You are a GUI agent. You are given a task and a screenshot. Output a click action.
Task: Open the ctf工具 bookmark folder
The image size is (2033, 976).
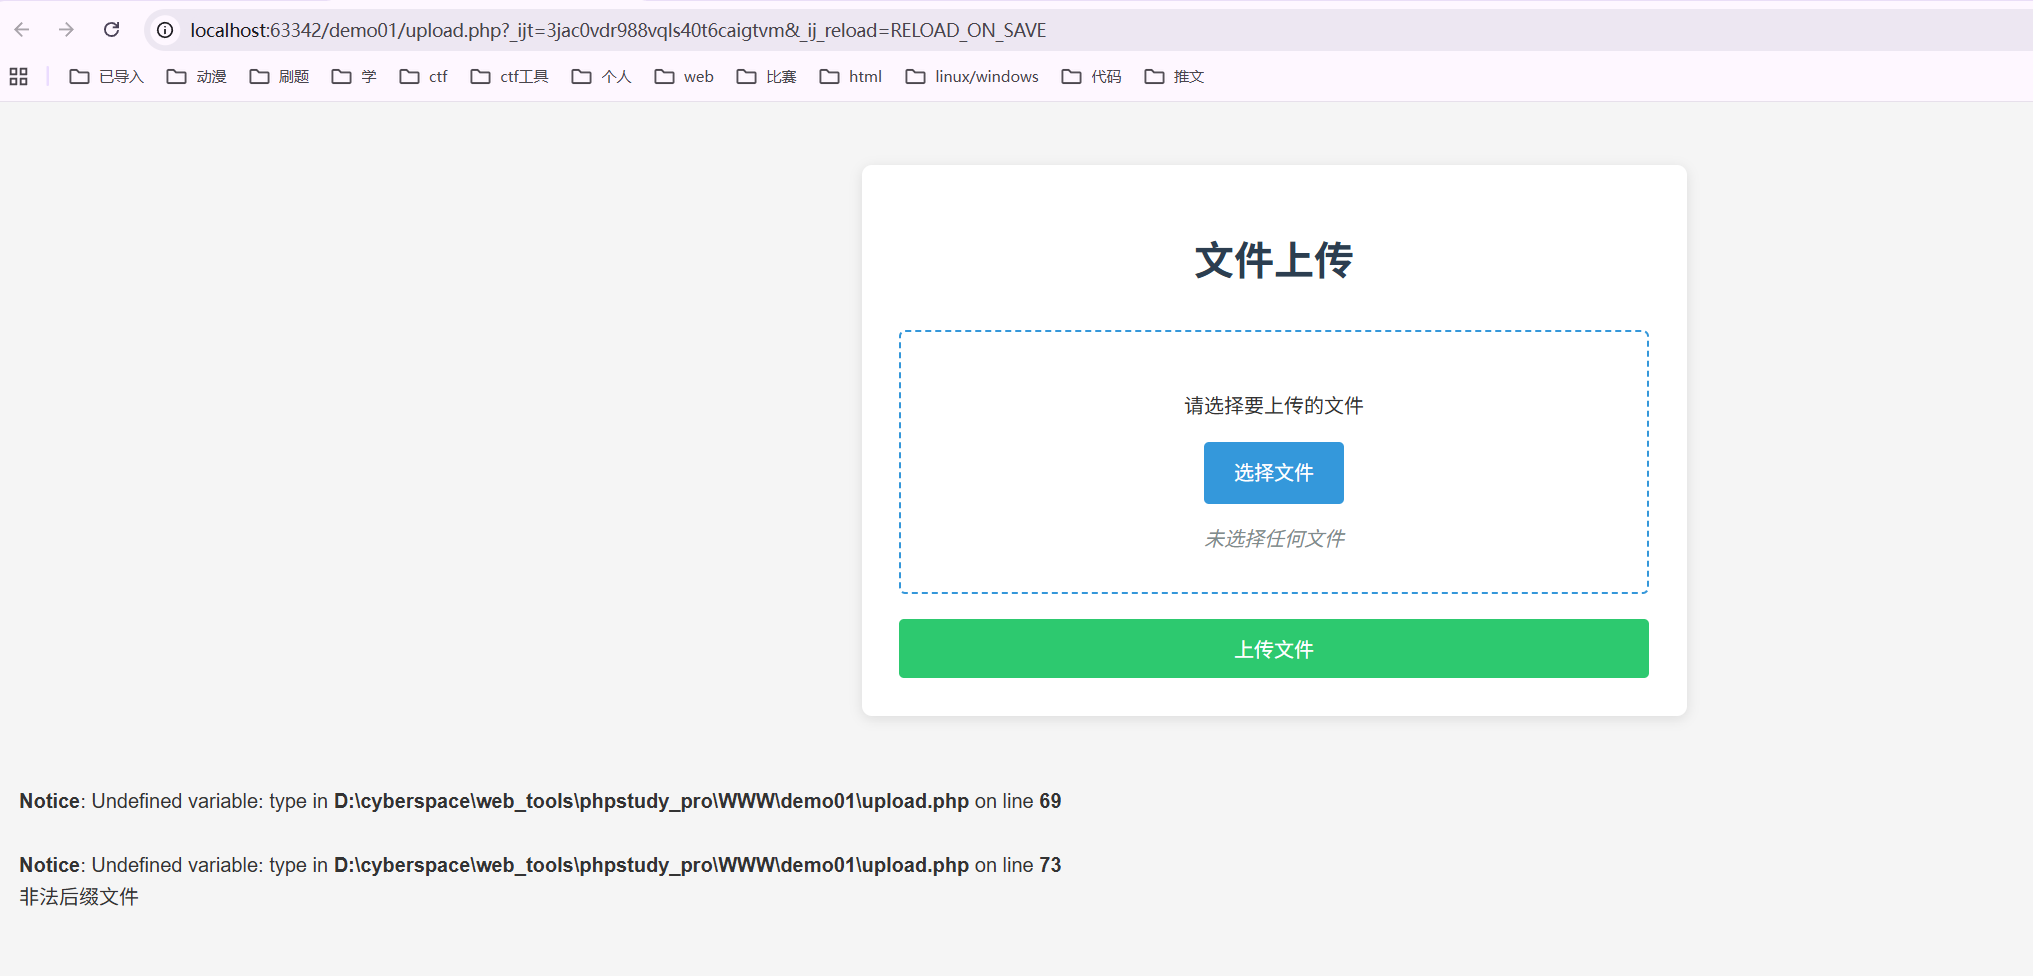(510, 76)
